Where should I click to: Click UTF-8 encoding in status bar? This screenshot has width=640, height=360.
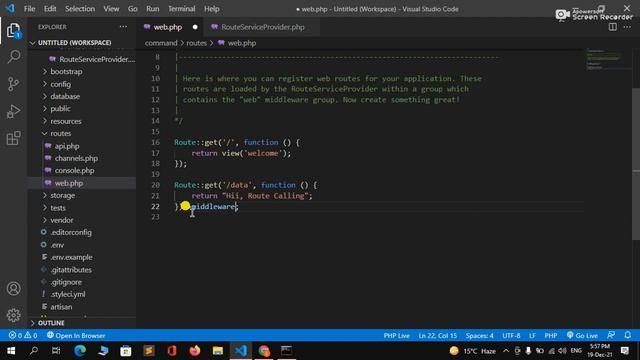pyautogui.click(x=511, y=336)
